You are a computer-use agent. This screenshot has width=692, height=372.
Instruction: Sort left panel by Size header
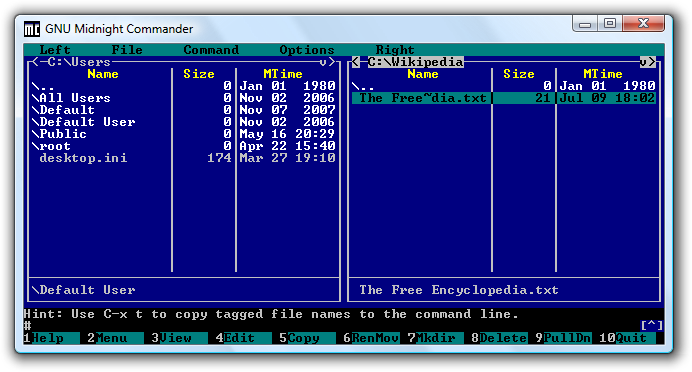(199, 74)
